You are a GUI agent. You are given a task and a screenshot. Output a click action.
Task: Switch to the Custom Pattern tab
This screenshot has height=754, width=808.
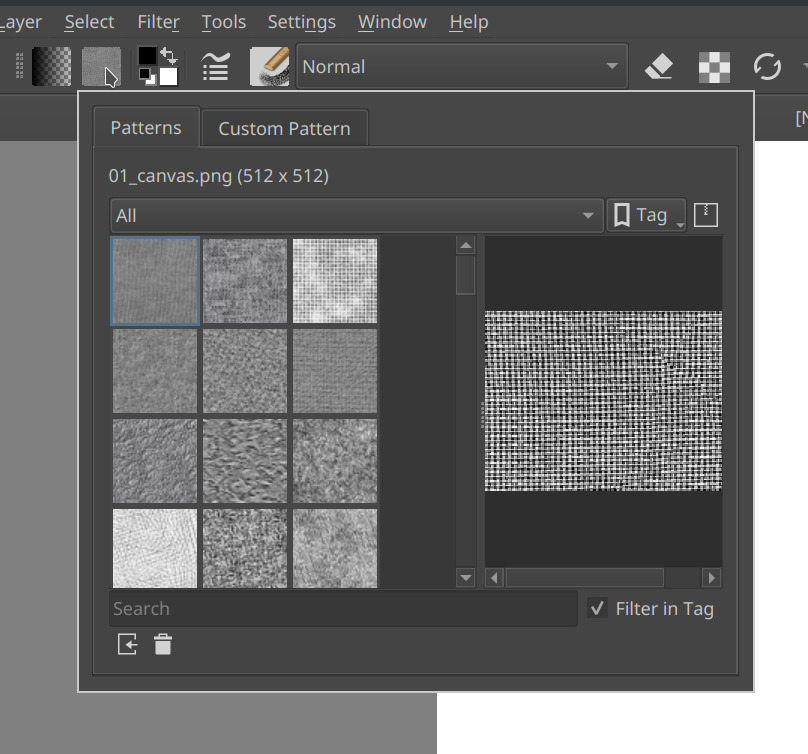[x=284, y=128]
